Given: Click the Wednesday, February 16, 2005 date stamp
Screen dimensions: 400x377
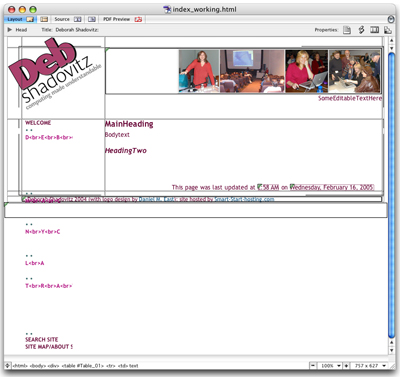Looking at the screenshot, I should coord(332,187).
